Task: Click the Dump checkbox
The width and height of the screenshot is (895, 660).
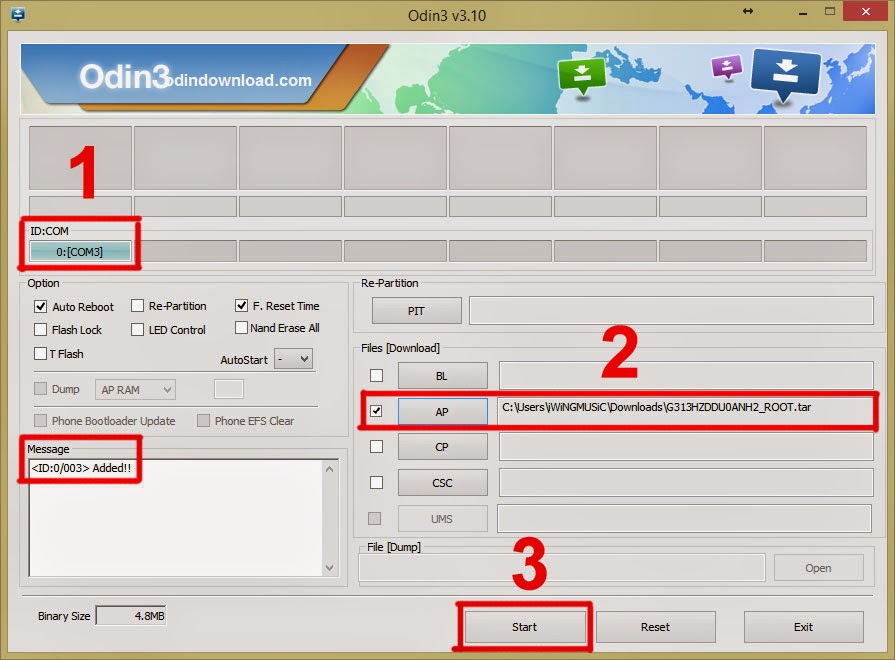Action: (41, 389)
